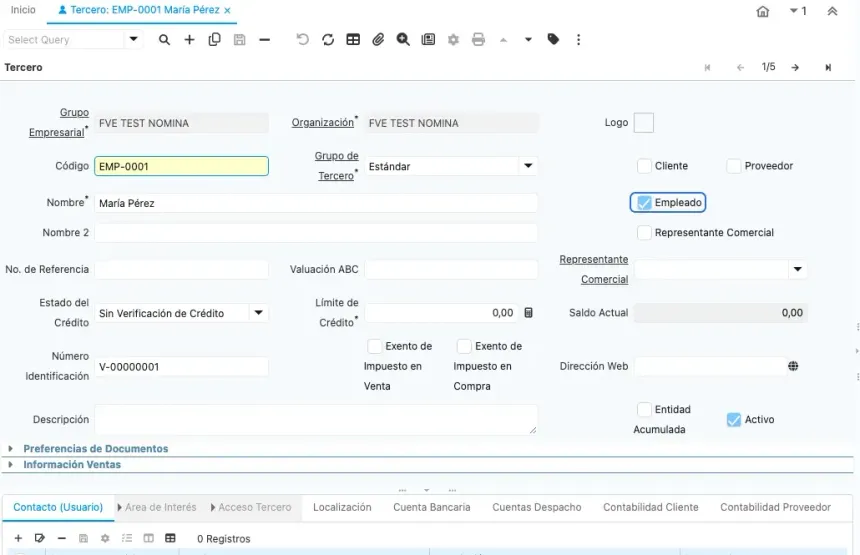Uncheck the Empleado checkbox
The height and width of the screenshot is (555, 860).
point(644,203)
